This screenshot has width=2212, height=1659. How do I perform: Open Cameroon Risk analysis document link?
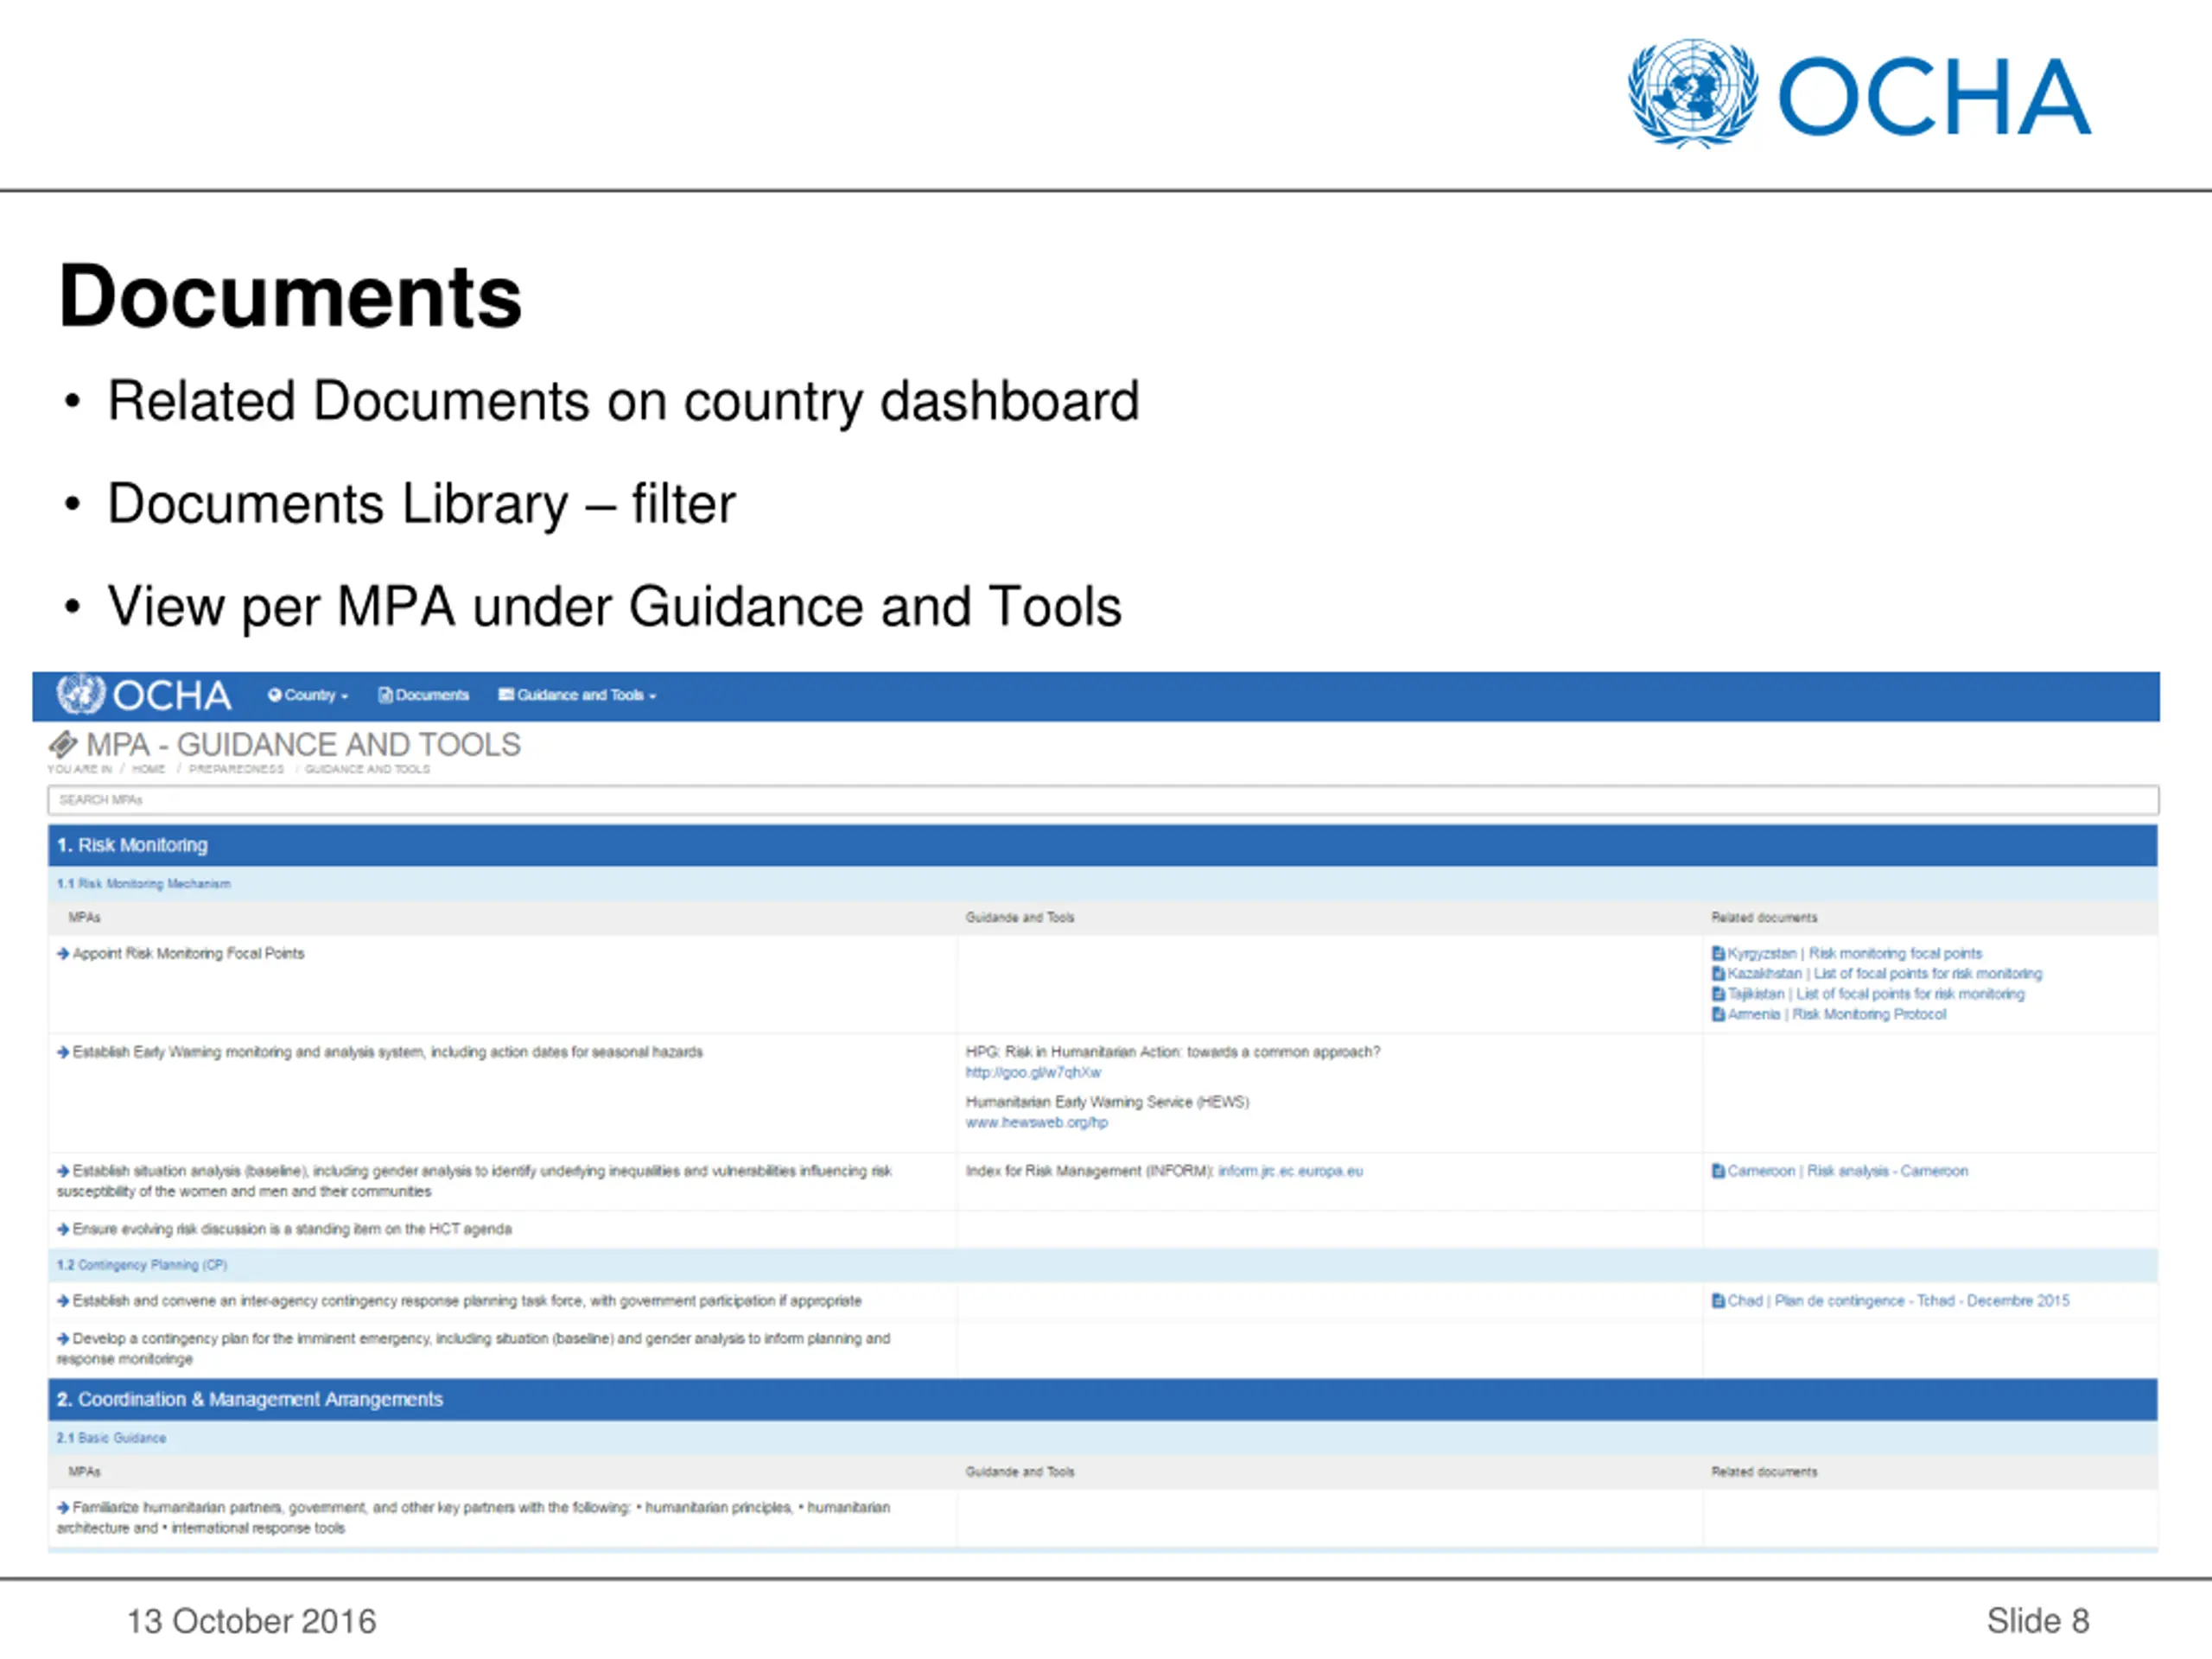click(1848, 1171)
